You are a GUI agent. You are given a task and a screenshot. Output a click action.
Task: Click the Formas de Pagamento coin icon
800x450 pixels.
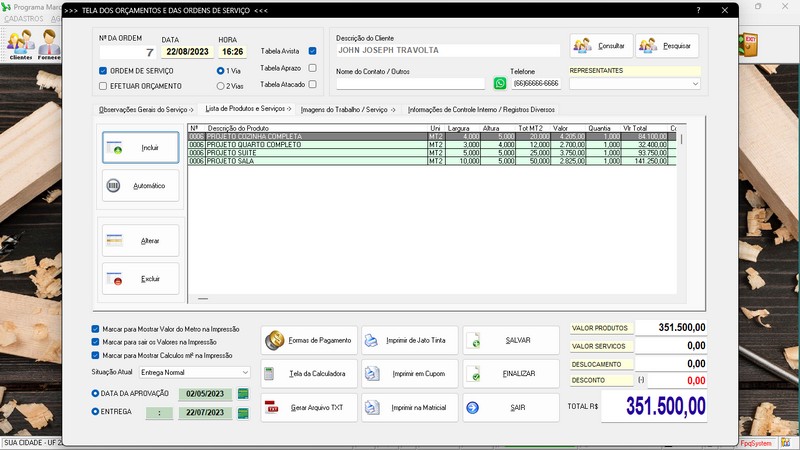tap(275, 341)
